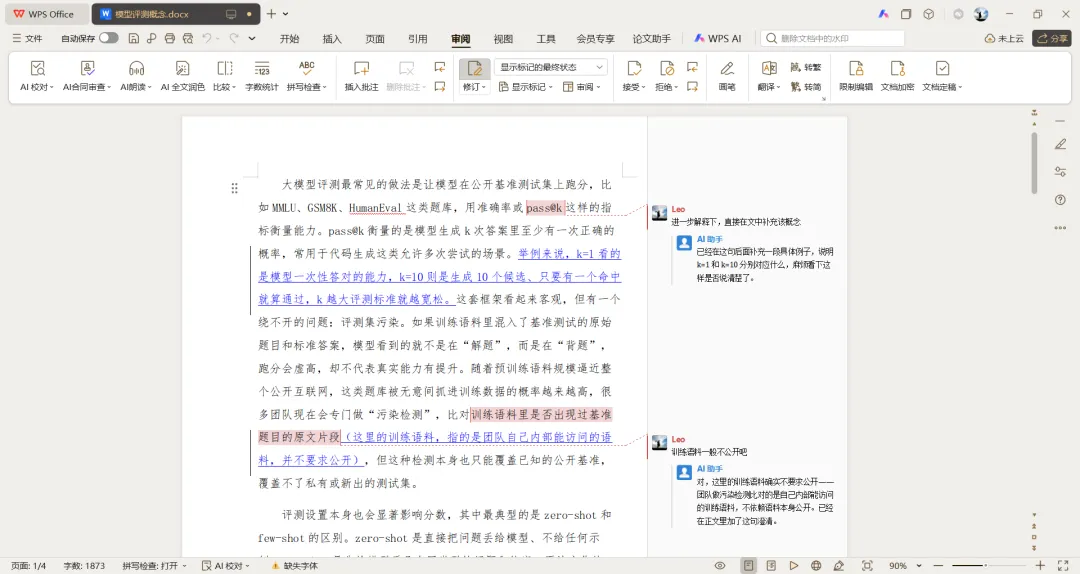Select the 画笔 pen tool

pos(727,76)
